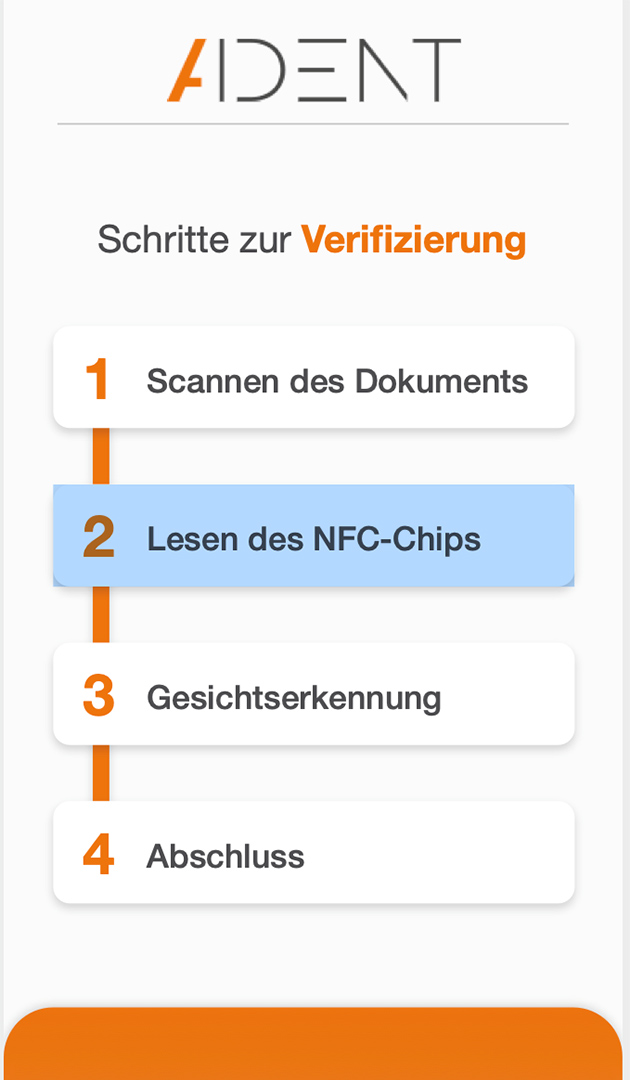Screen dimensions: 630x1080
Task: Open the 'Gesichtserkennung' step label
Action: [294, 697]
